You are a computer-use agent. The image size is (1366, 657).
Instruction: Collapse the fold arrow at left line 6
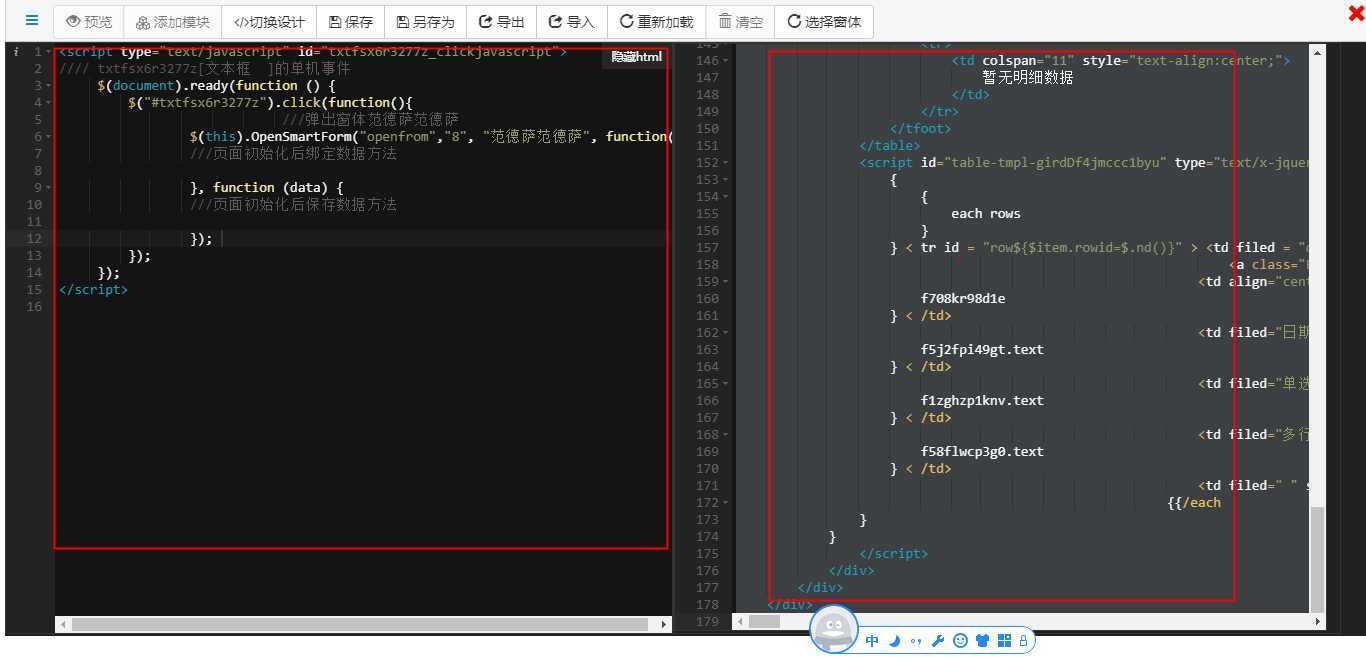point(49,137)
